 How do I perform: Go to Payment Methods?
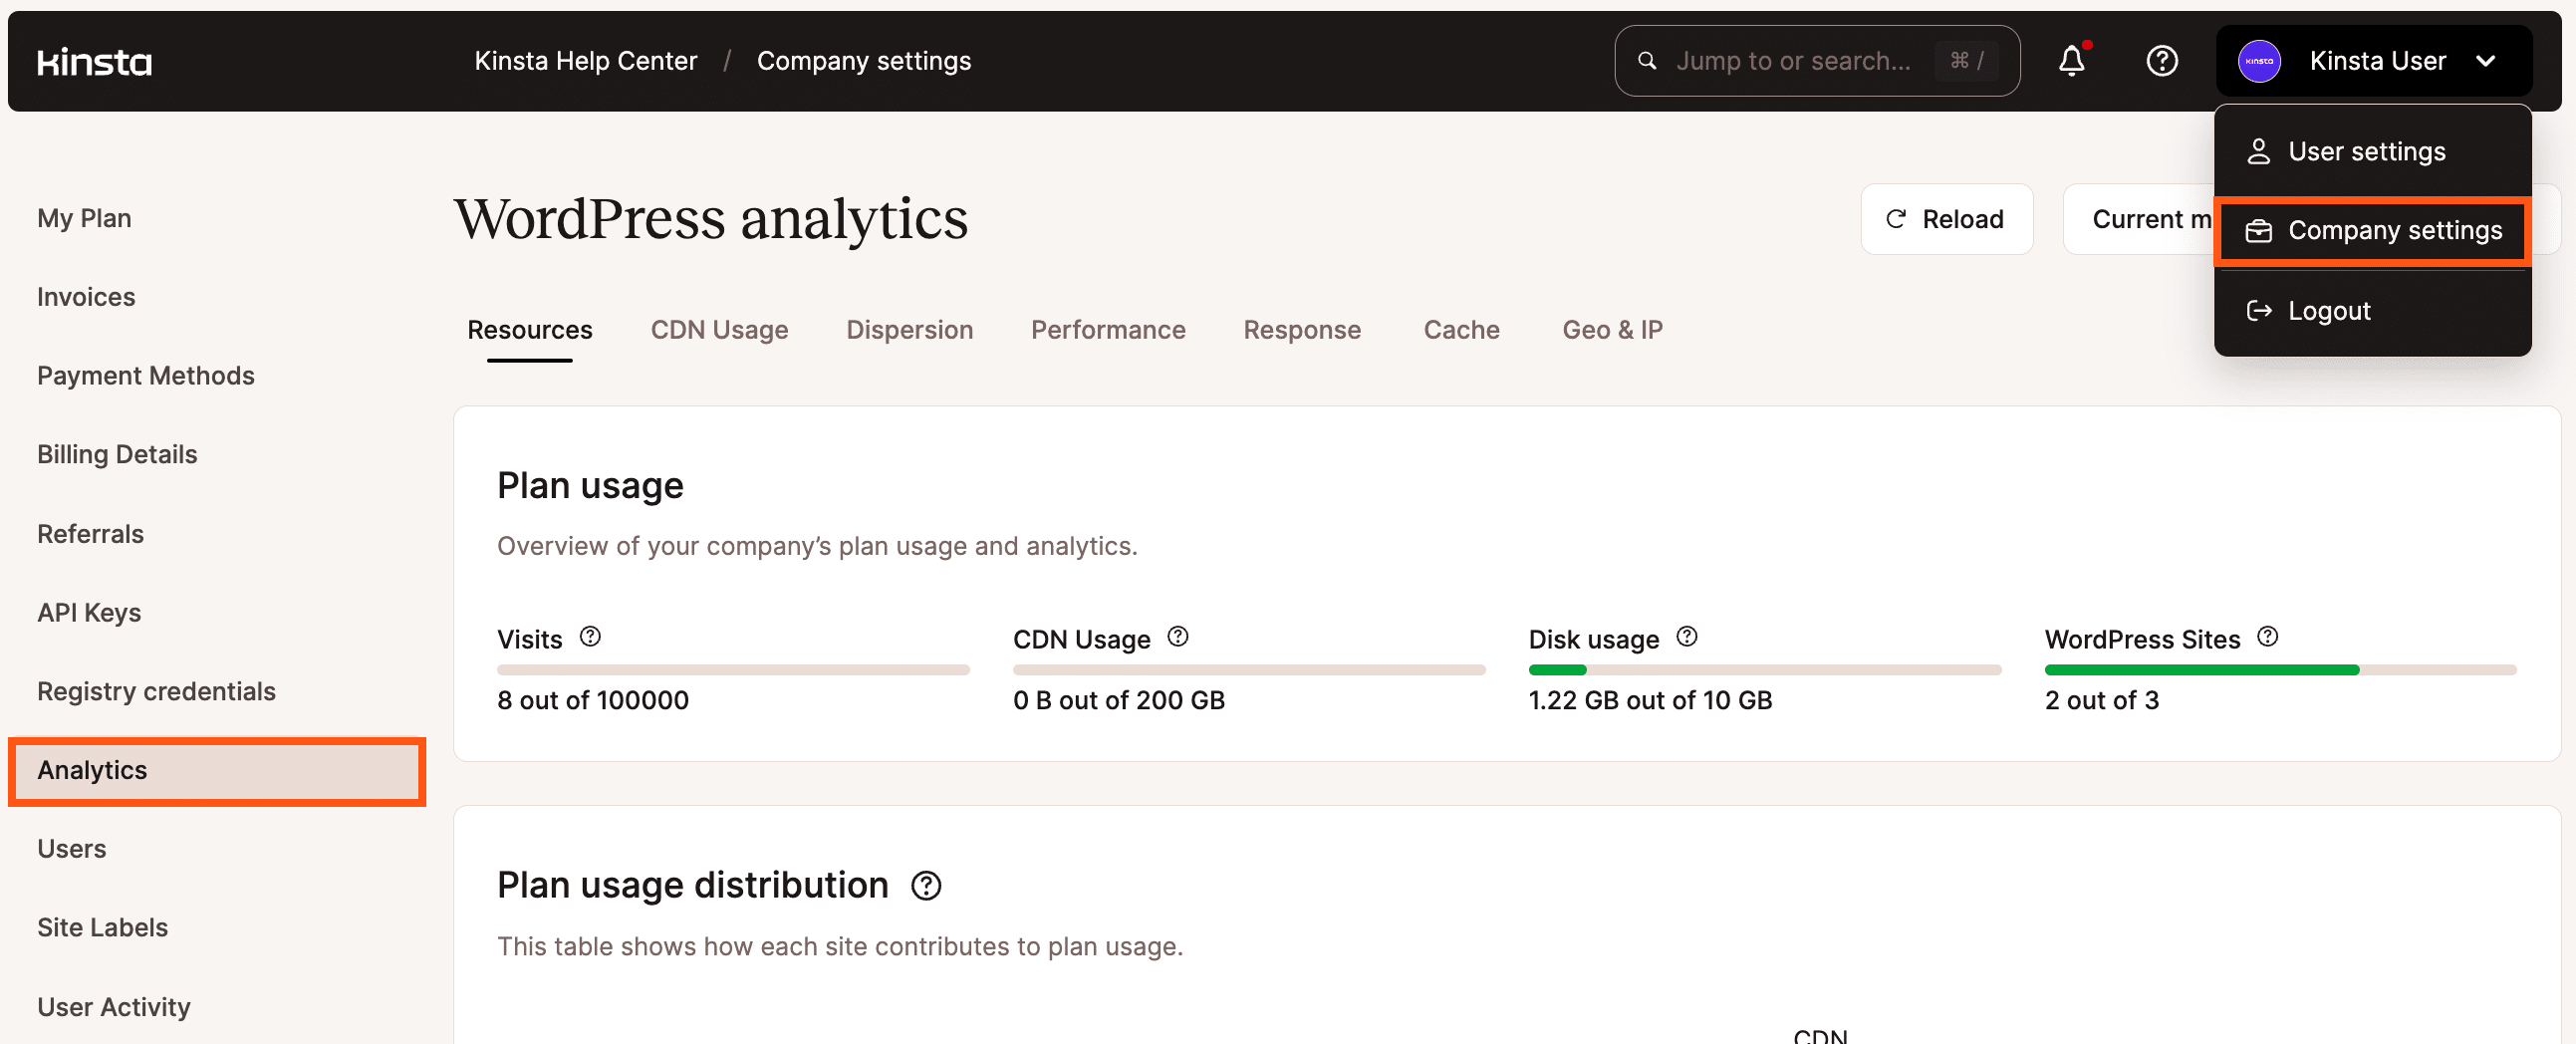(145, 376)
